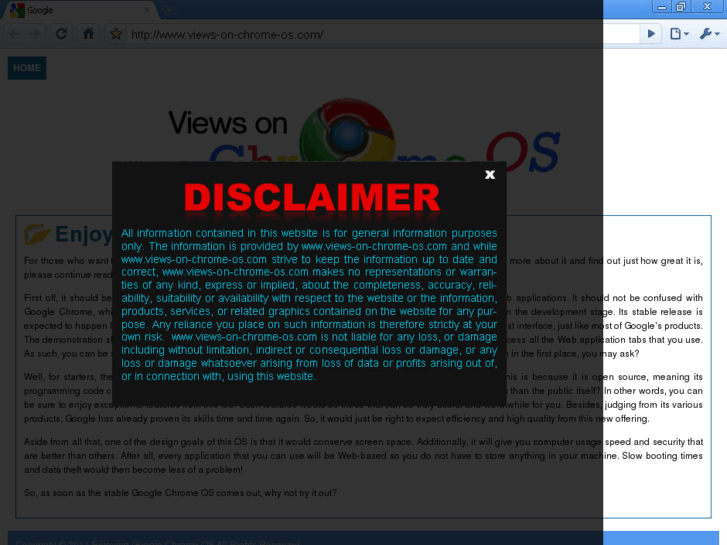Viewport: 727px width, 545px height.
Task: Open a new tab with the plus button
Action: [x=169, y=10]
